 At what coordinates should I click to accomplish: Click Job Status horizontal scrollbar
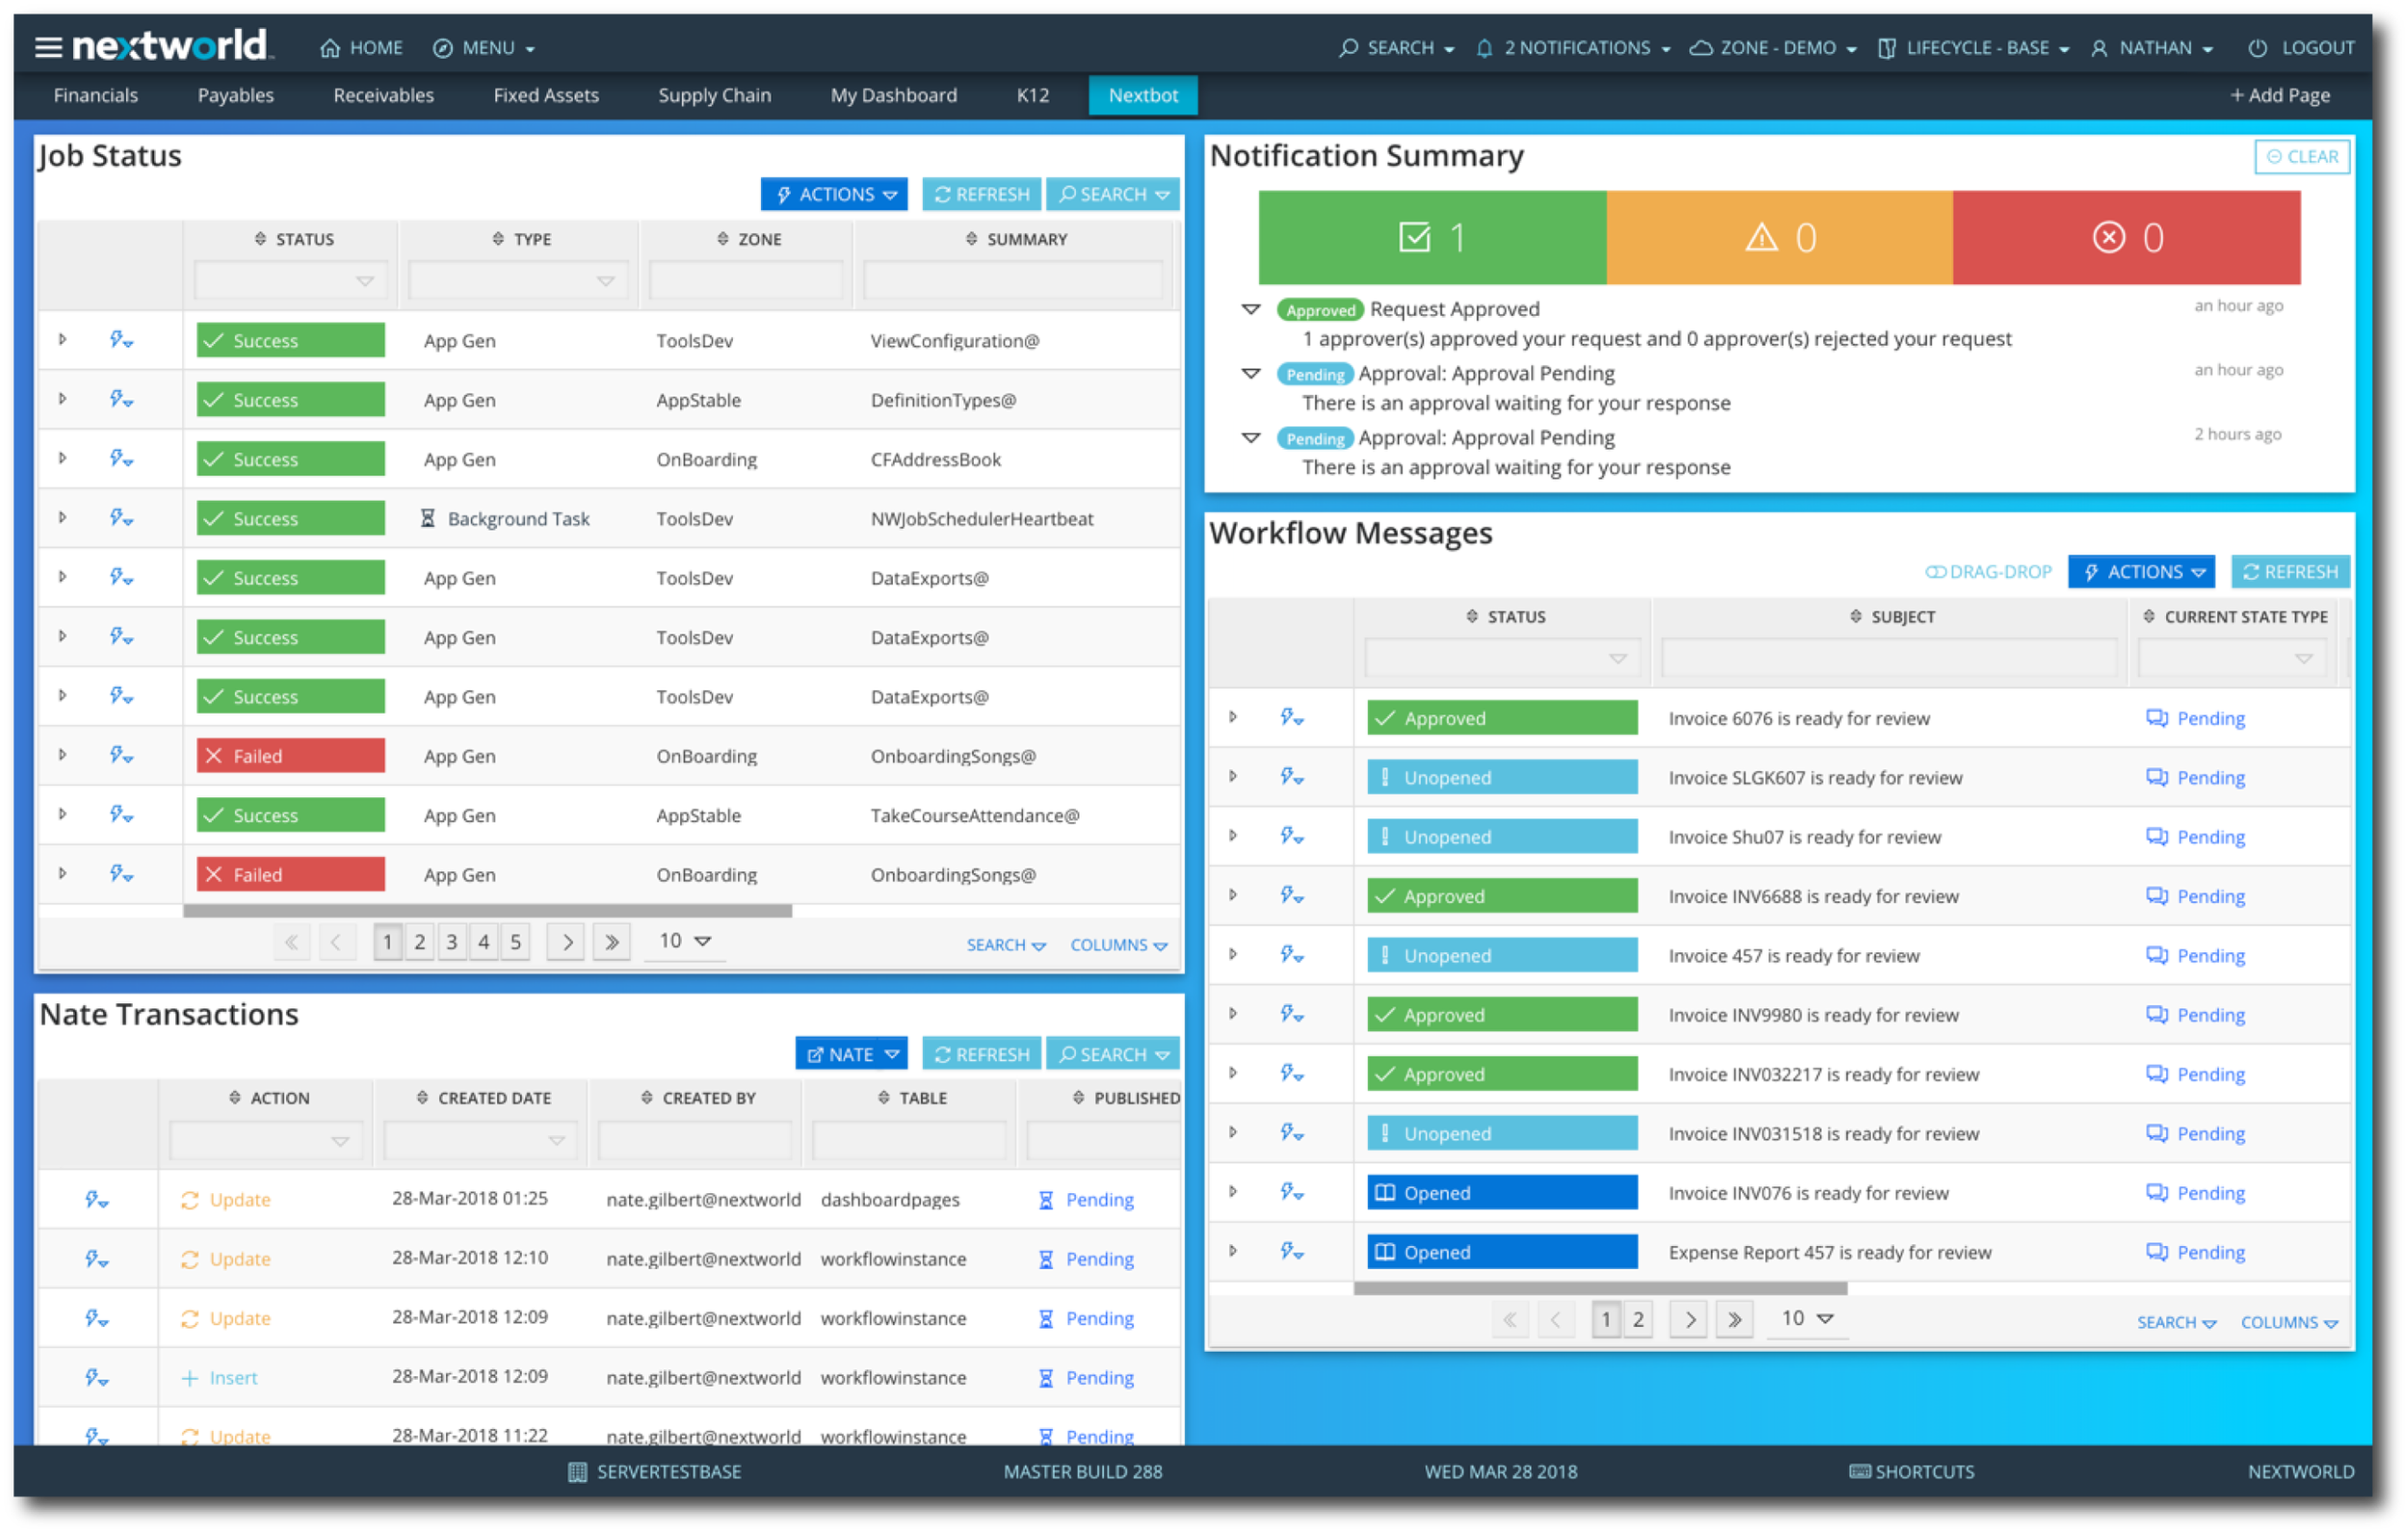pyautogui.click(x=488, y=911)
